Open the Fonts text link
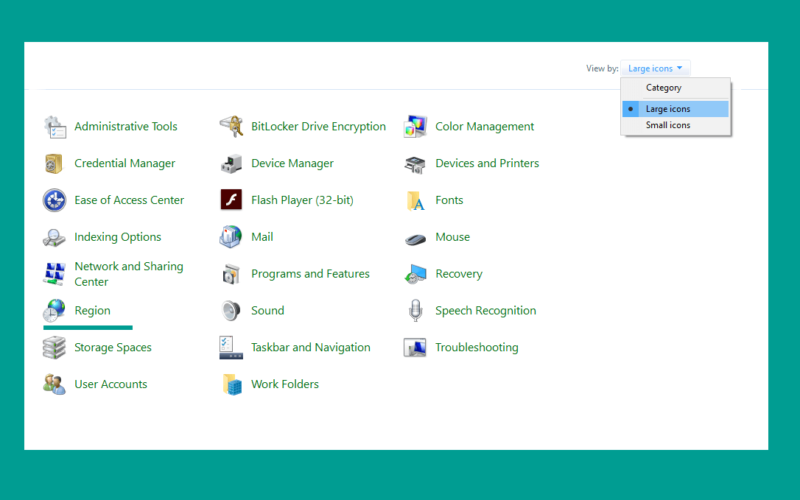This screenshot has height=500, width=800. tap(449, 200)
